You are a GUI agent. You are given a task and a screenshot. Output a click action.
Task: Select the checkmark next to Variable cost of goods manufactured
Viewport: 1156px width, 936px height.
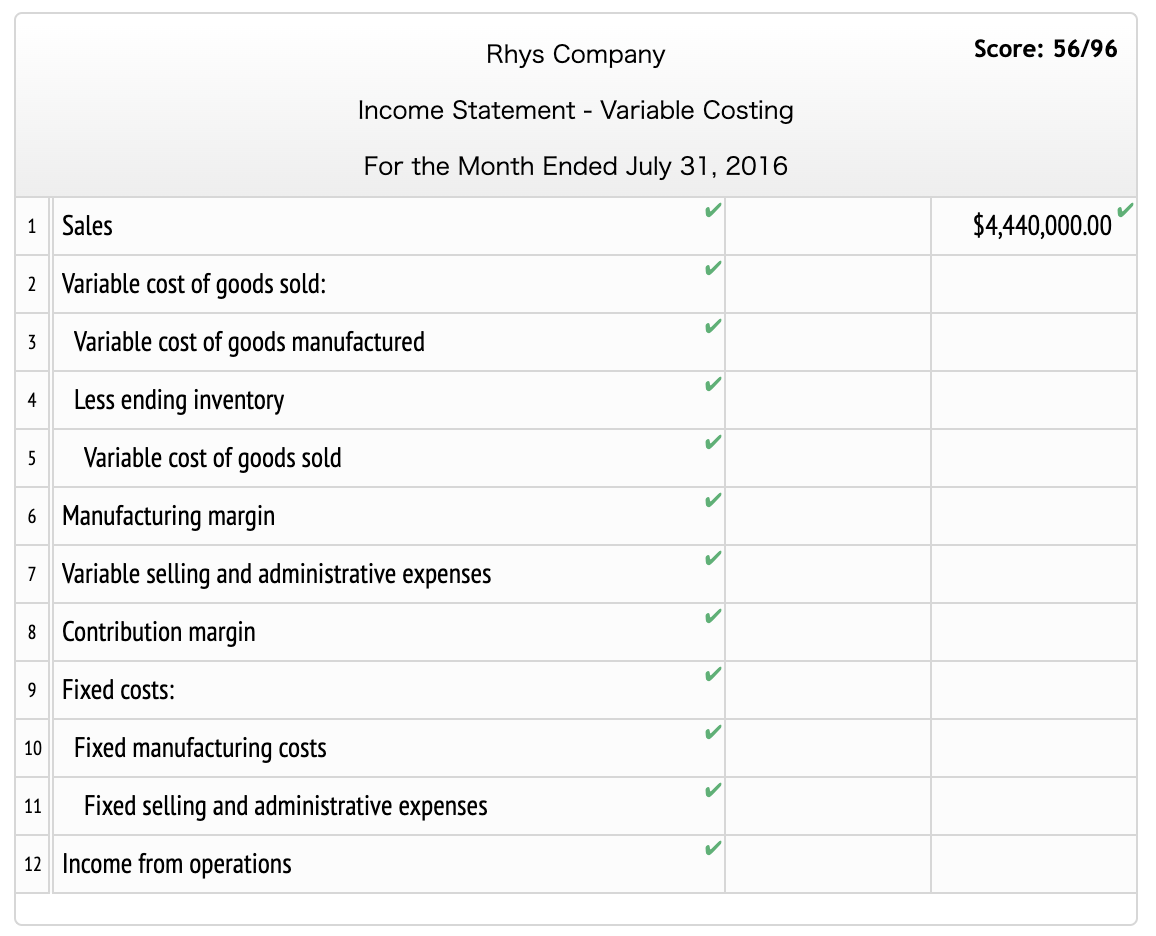[x=713, y=326]
